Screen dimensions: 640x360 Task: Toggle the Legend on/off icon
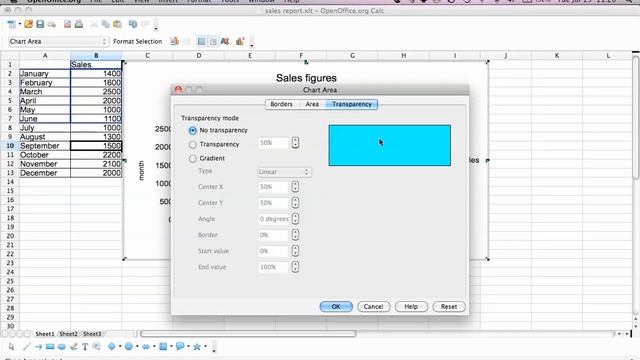pyautogui.click(x=213, y=41)
